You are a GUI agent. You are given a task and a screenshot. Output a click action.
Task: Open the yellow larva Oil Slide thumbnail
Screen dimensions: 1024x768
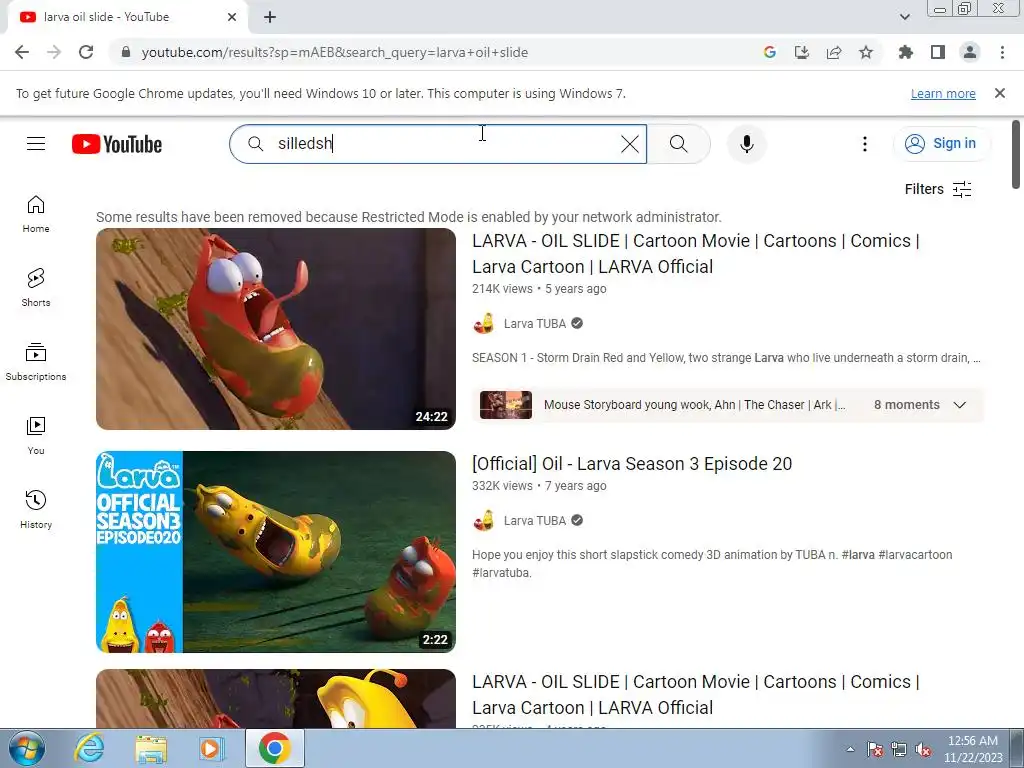coord(276,698)
